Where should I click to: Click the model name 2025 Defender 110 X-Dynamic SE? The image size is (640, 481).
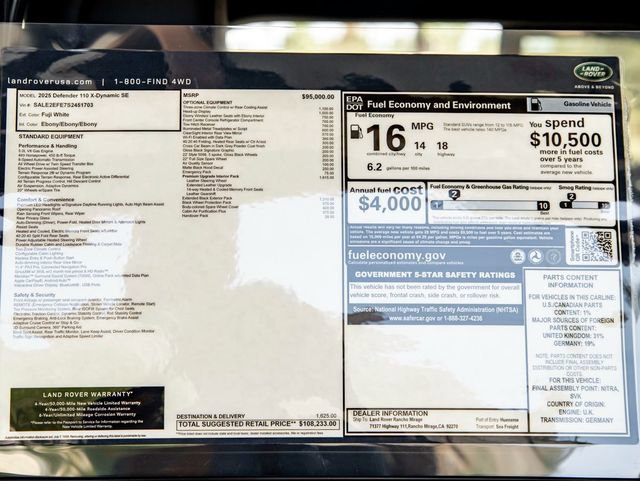pyautogui.click(x=83, y=95)
